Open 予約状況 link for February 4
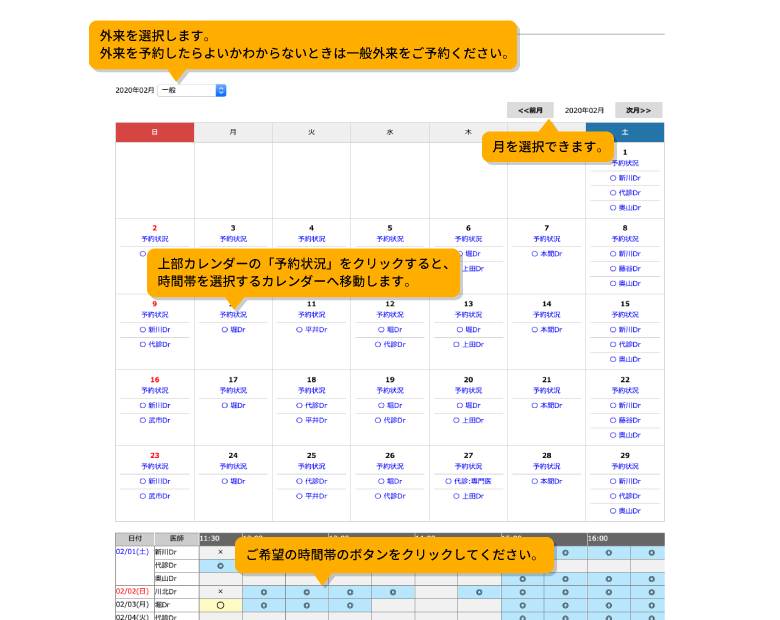 coord(311,239)
